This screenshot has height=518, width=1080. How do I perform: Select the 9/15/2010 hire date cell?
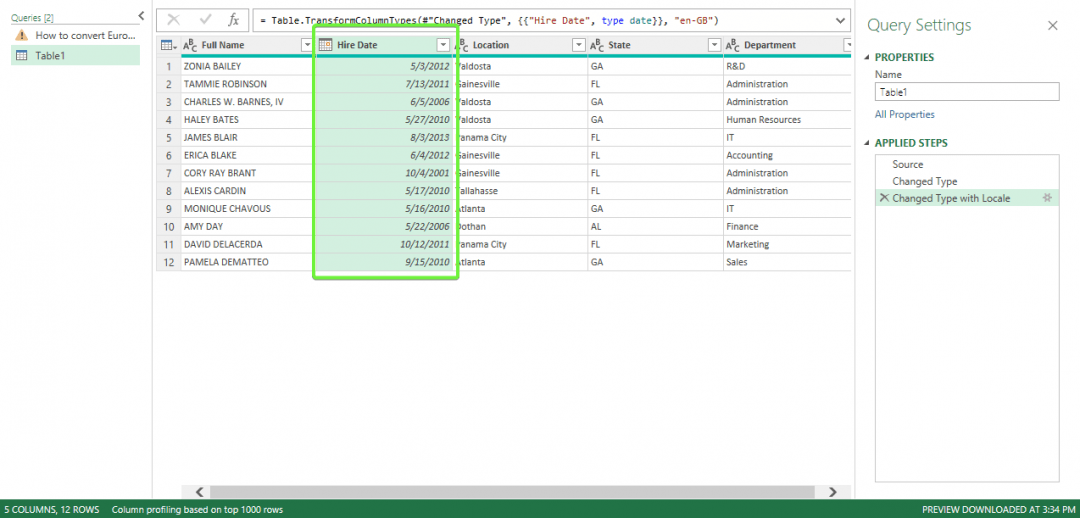tap(384, 262)
